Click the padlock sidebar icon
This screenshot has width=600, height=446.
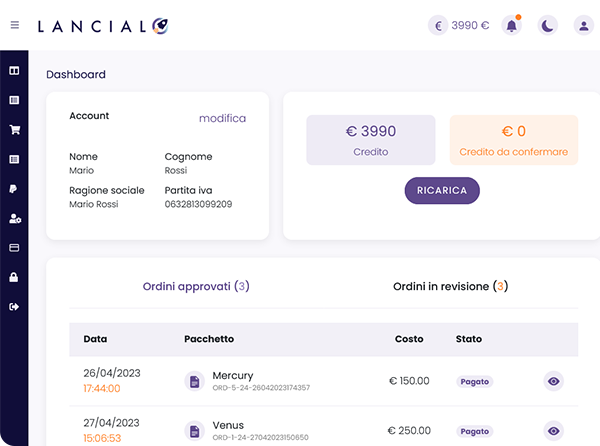point(15,277)
